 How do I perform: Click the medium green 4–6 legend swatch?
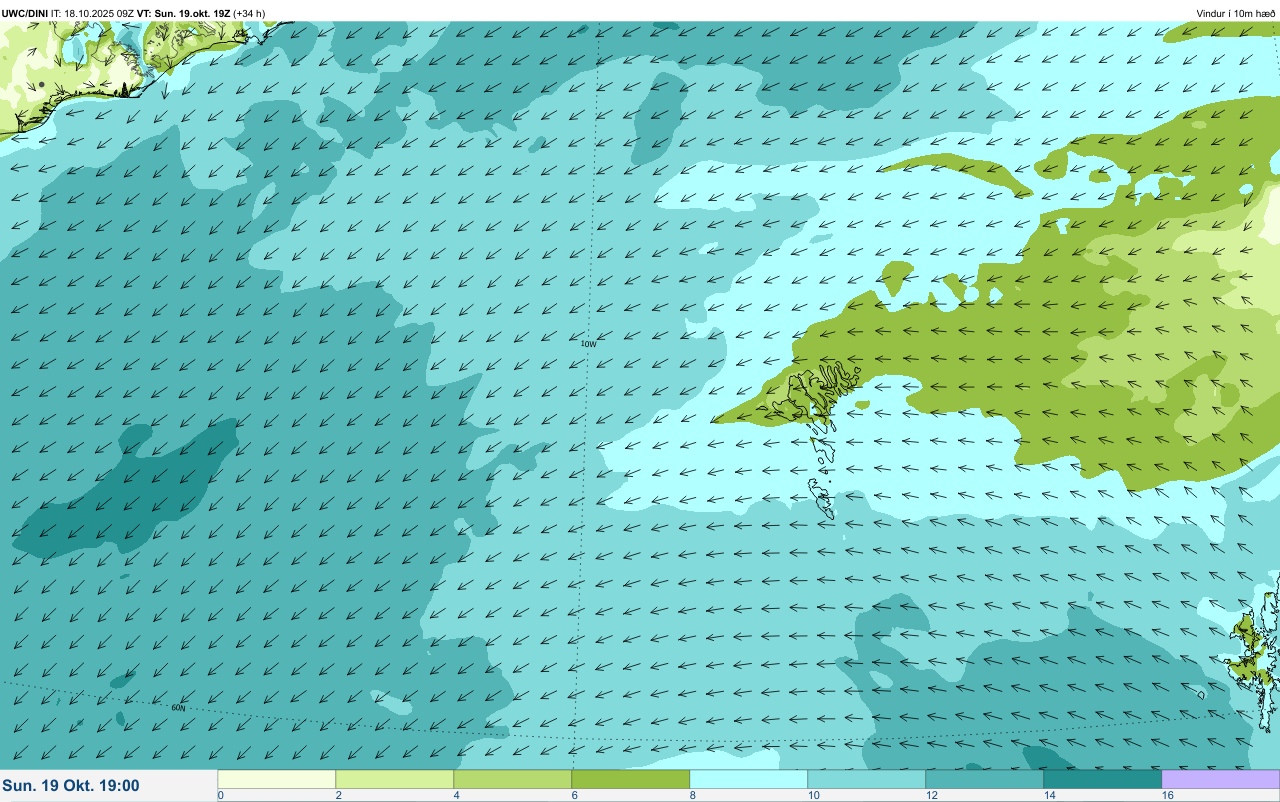click(x=513, y=779)
